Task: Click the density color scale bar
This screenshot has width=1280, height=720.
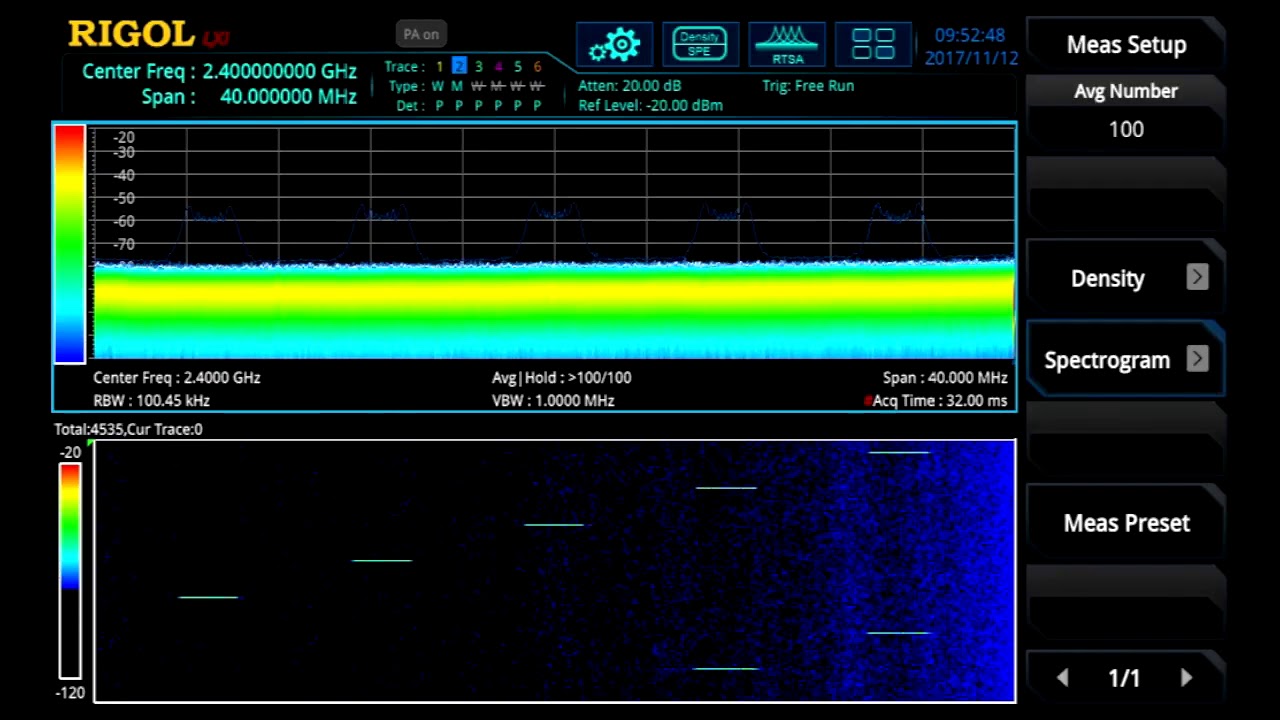Action: [70, 244]
